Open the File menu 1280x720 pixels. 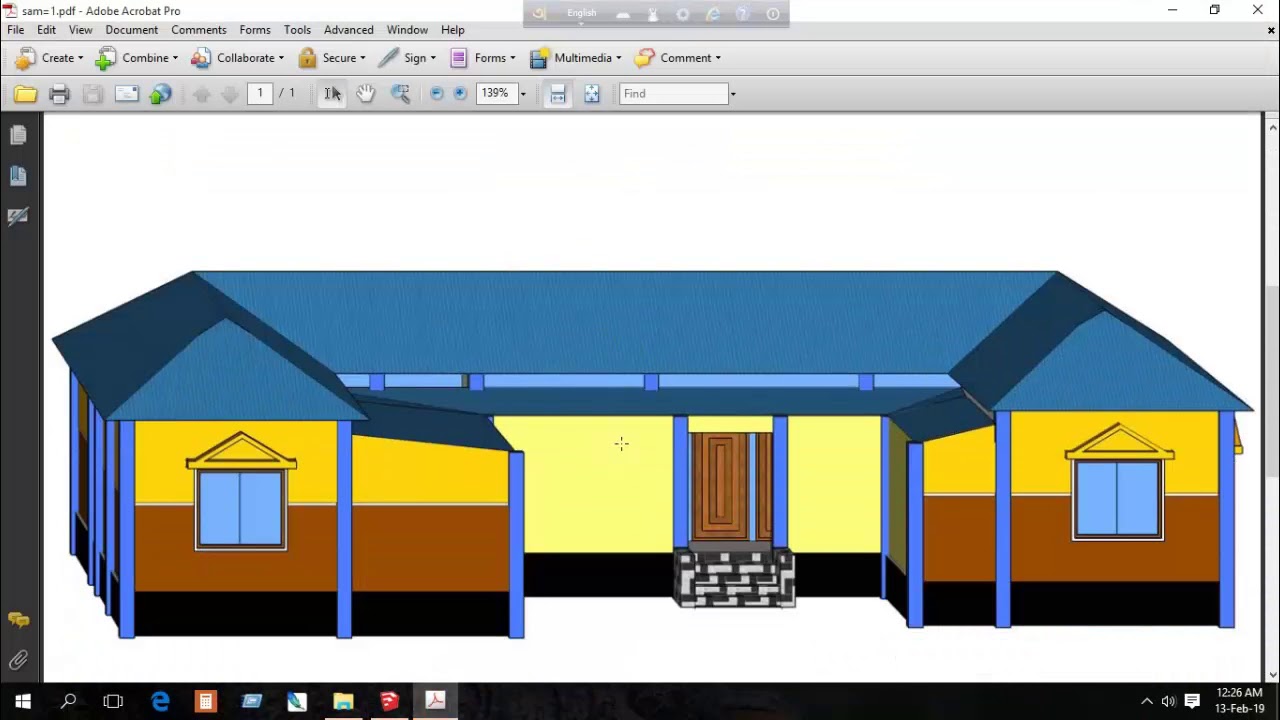pos(16,30)
